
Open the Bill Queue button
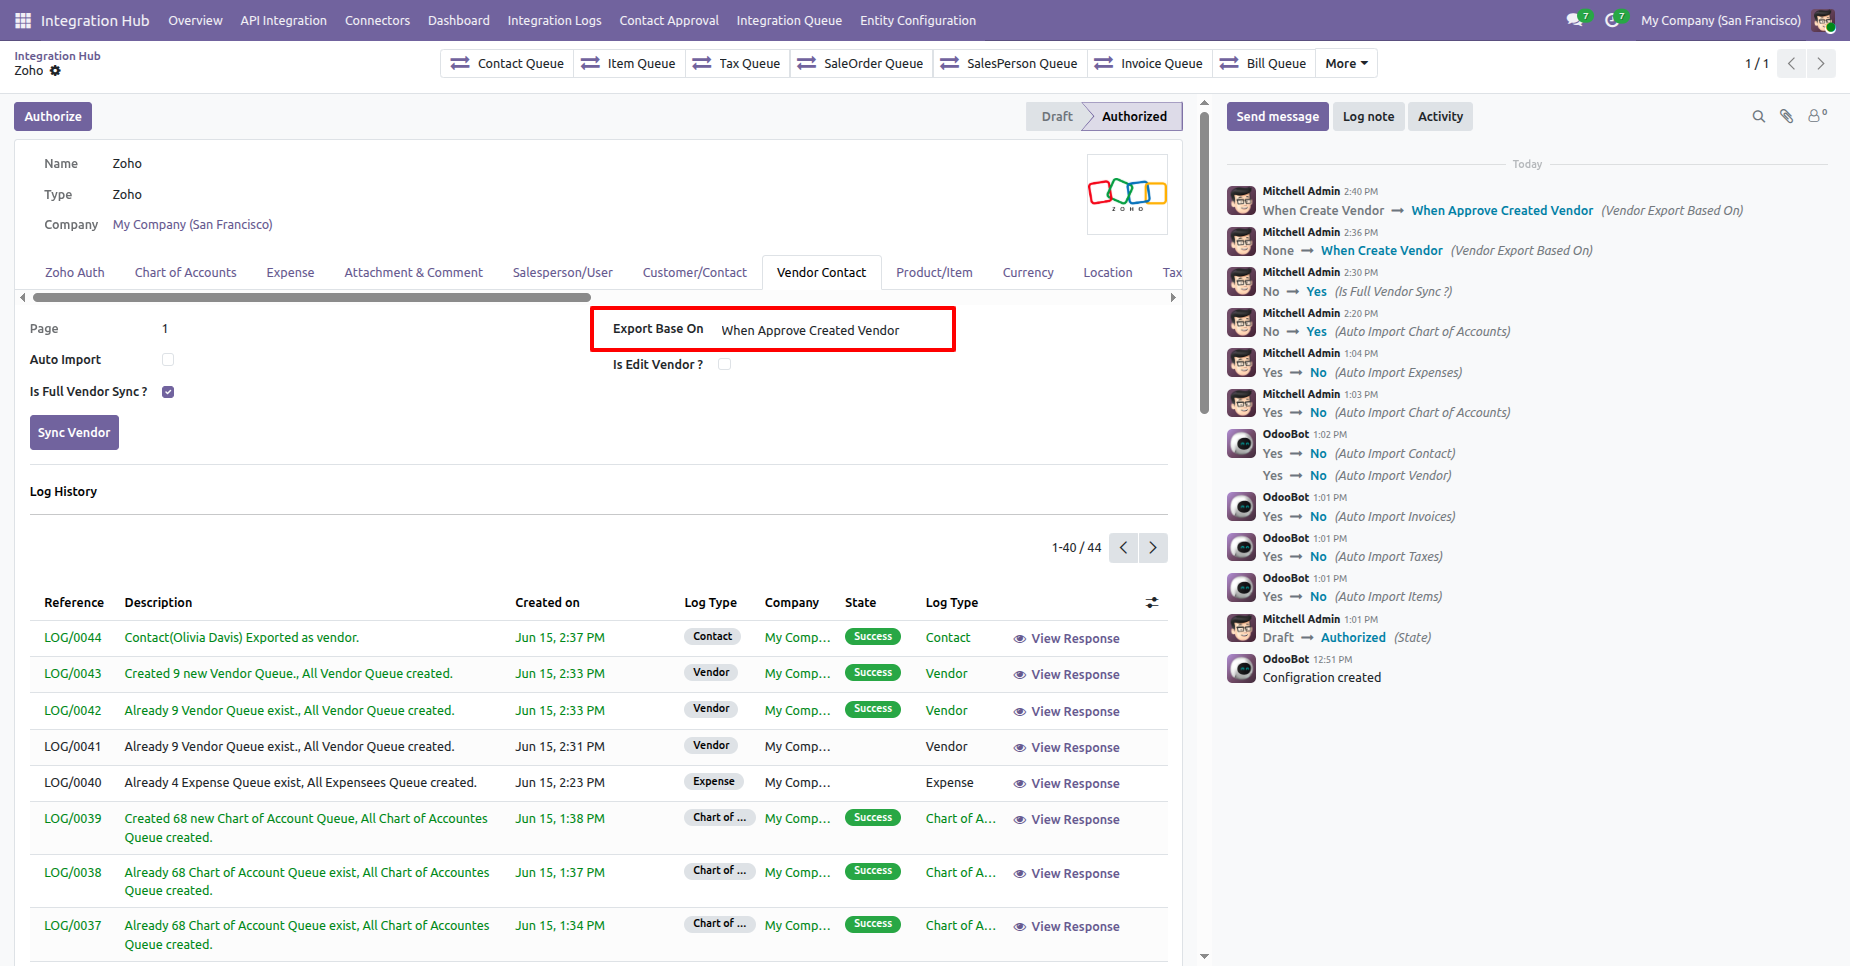[1263, 63]
